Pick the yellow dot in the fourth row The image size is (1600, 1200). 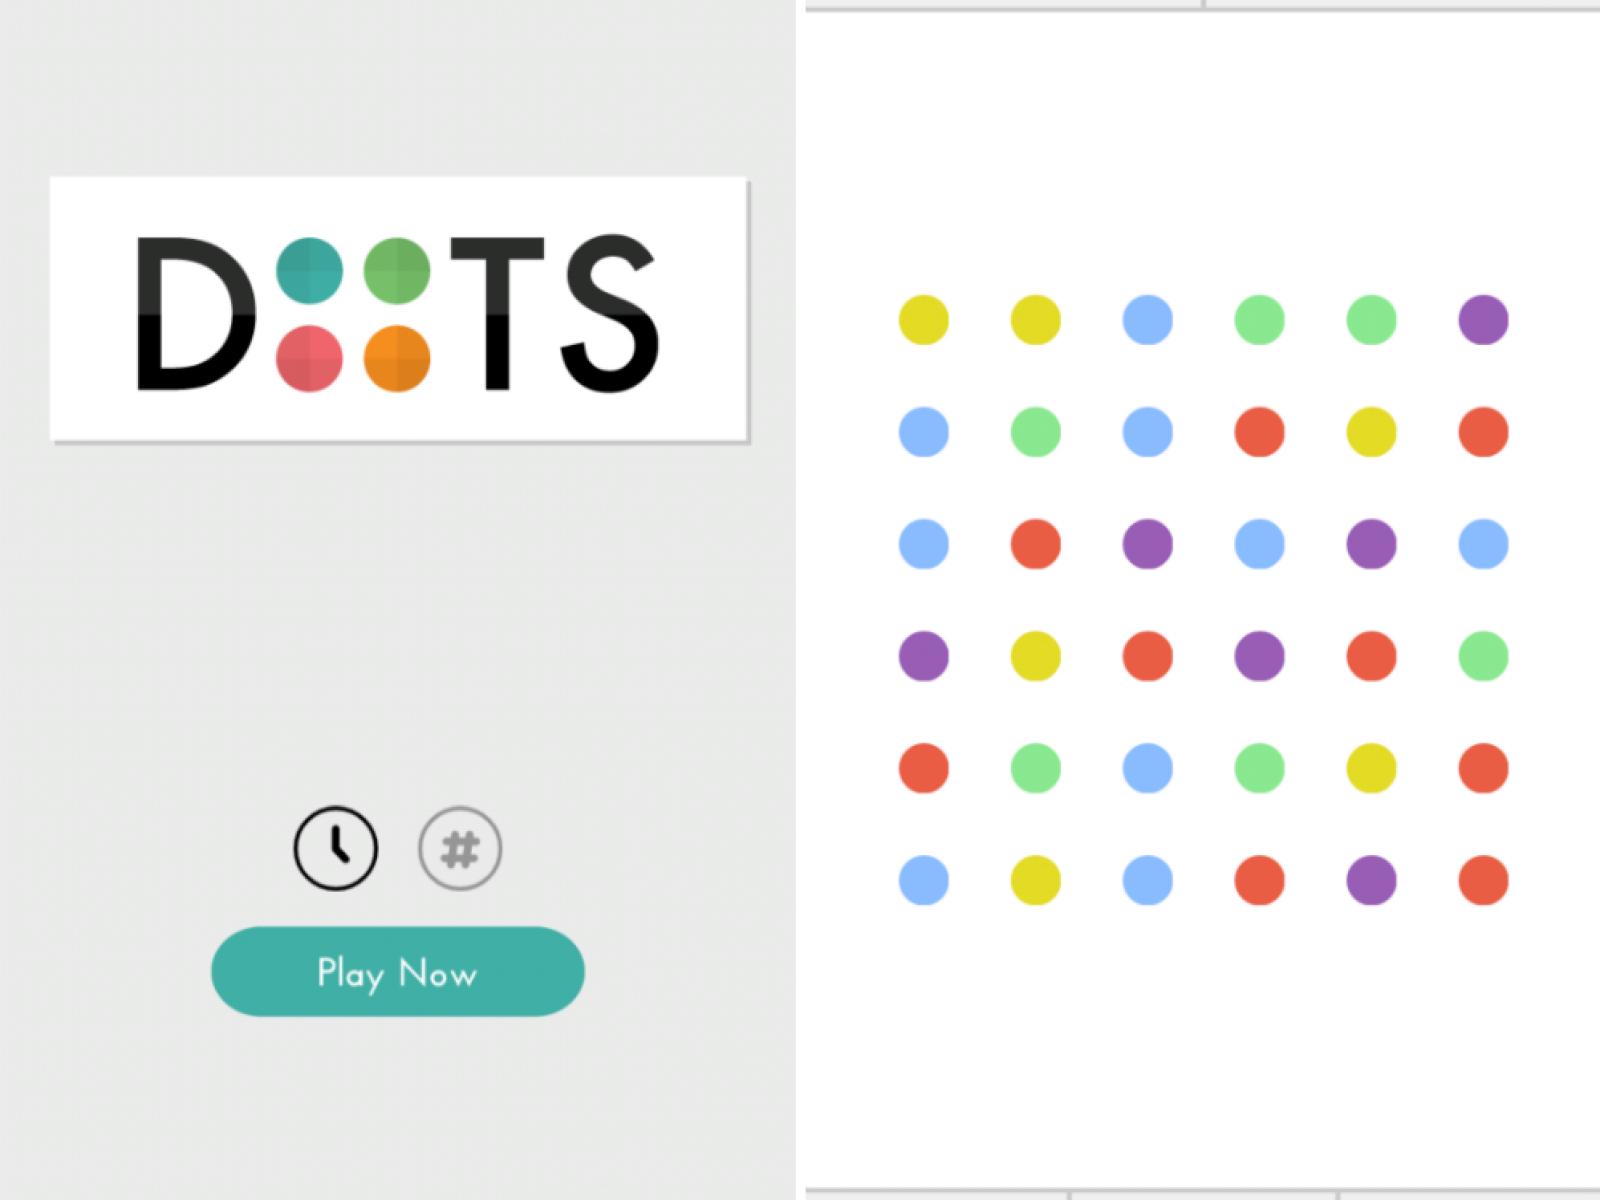[x=1035, y=656]
